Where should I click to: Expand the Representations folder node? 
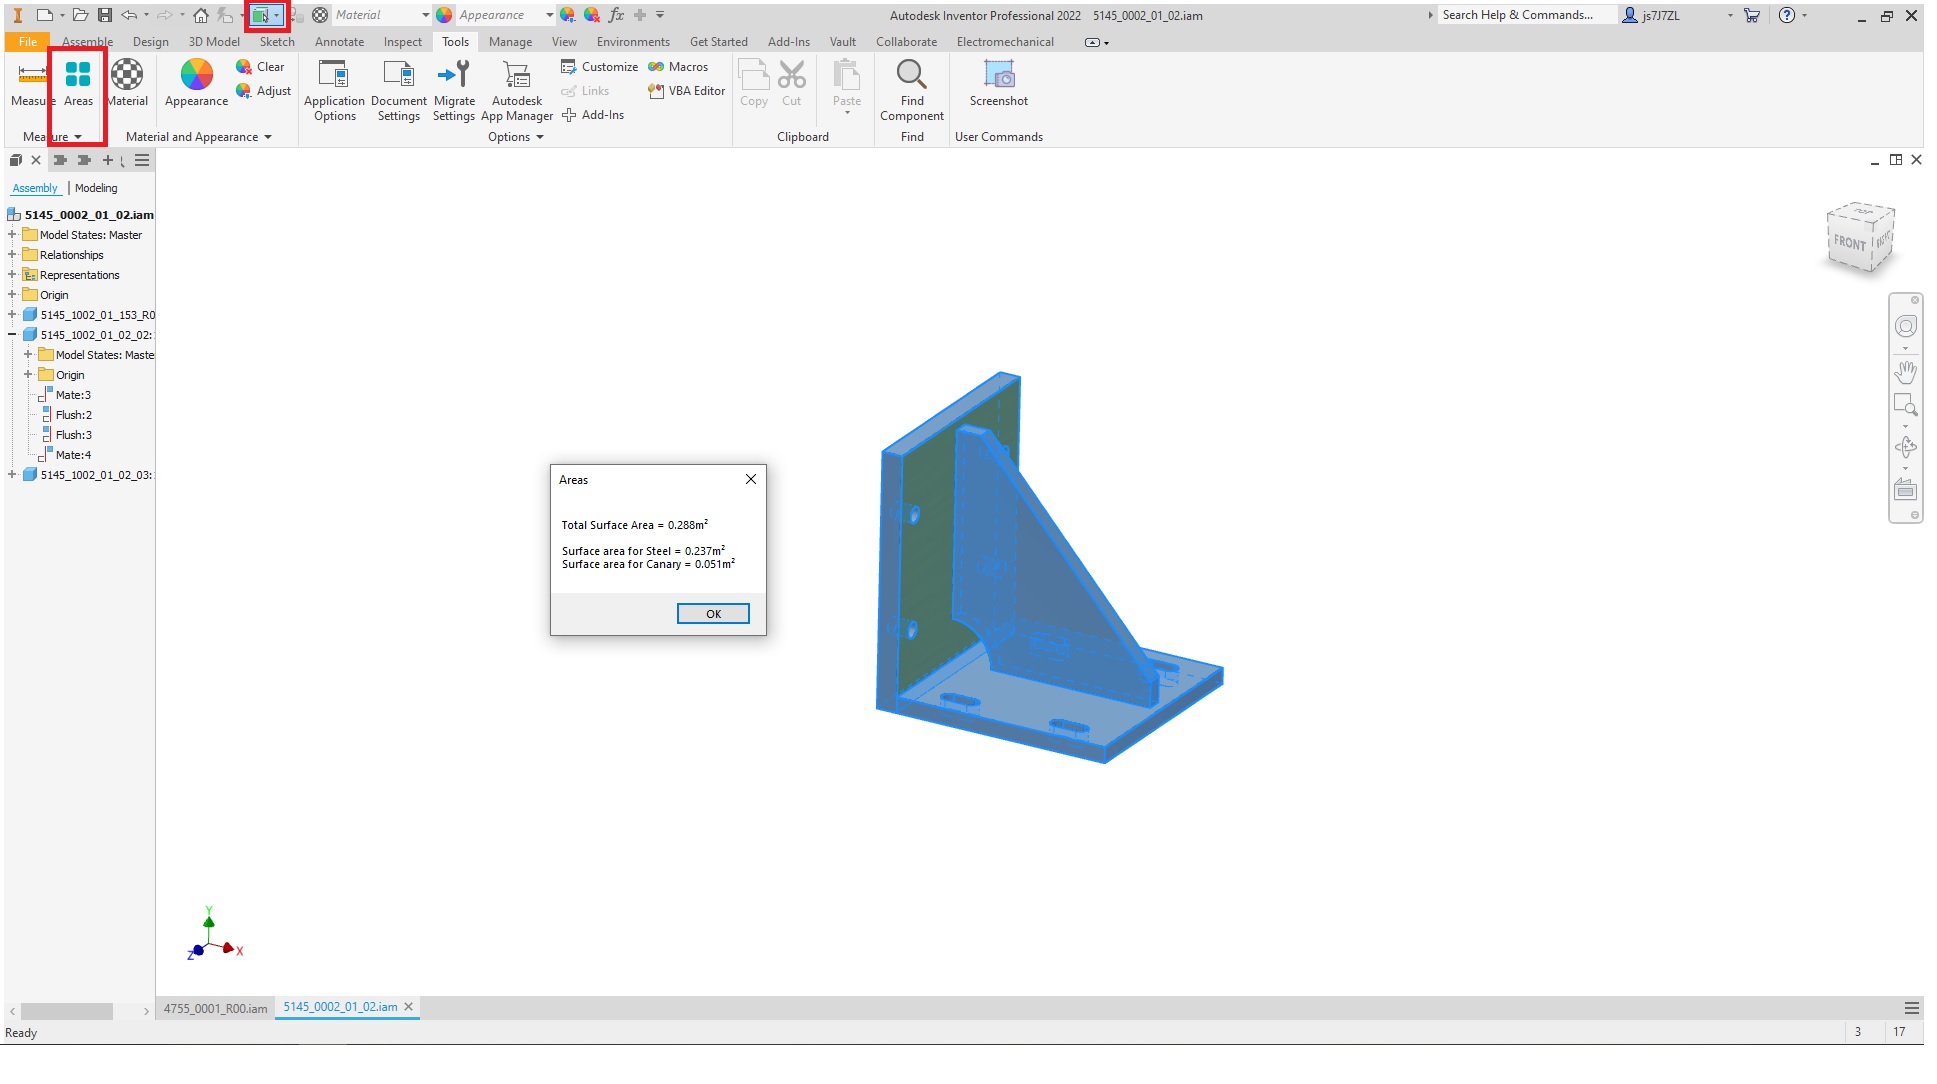pos(12,275)
